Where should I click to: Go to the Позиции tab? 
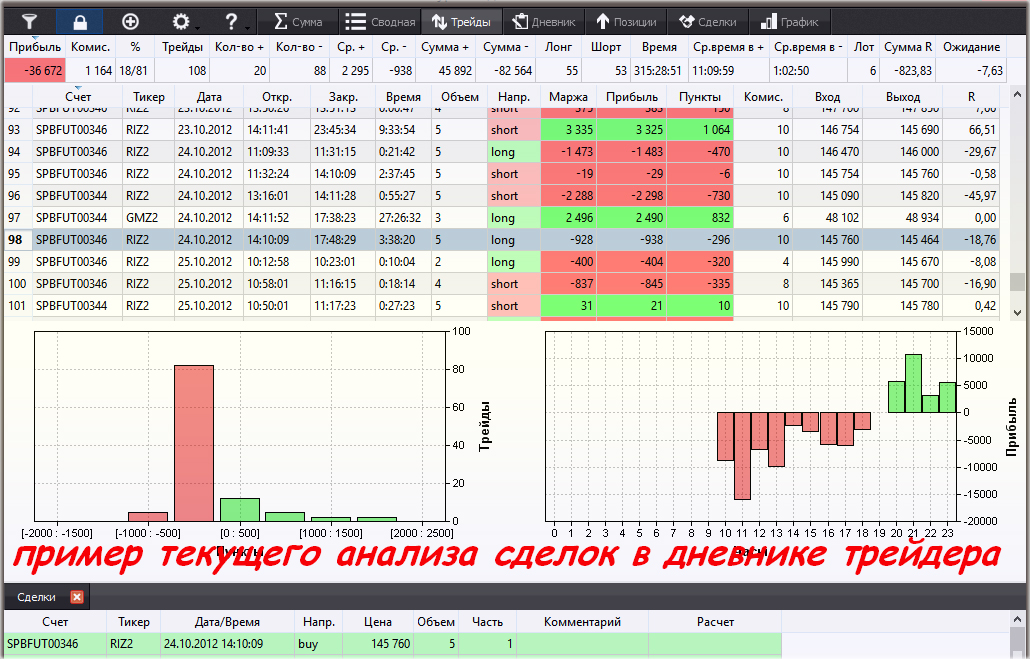627,21
